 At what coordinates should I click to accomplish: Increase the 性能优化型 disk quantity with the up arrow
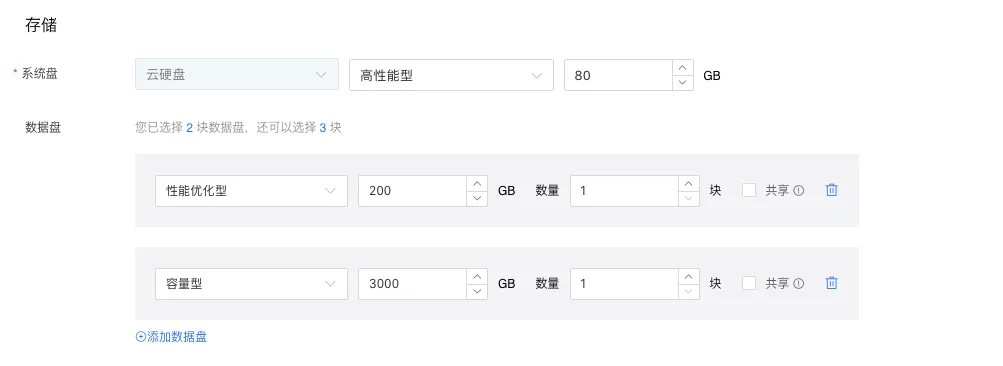(688, 183)
